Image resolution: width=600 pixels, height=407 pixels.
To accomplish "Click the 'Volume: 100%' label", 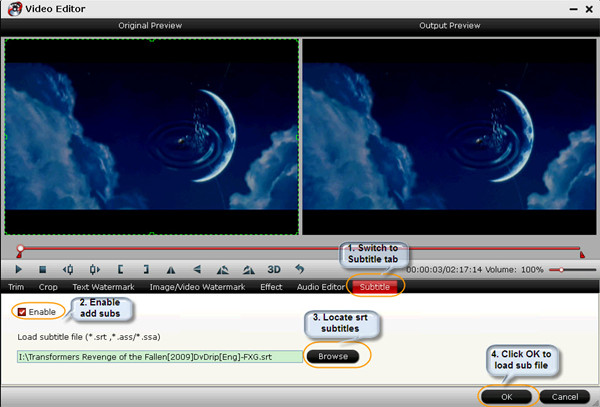I will click(x=515, y=270).
